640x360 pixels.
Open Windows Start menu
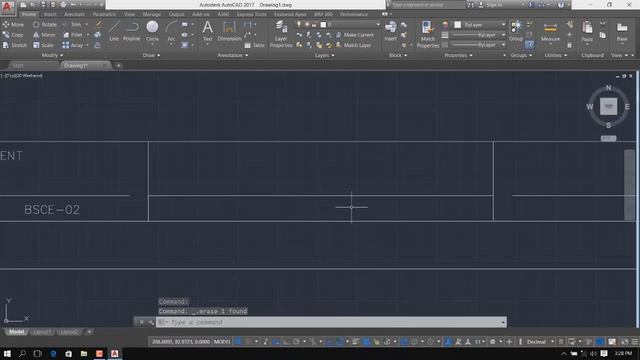pyautogui.click(x=7, y=353)
